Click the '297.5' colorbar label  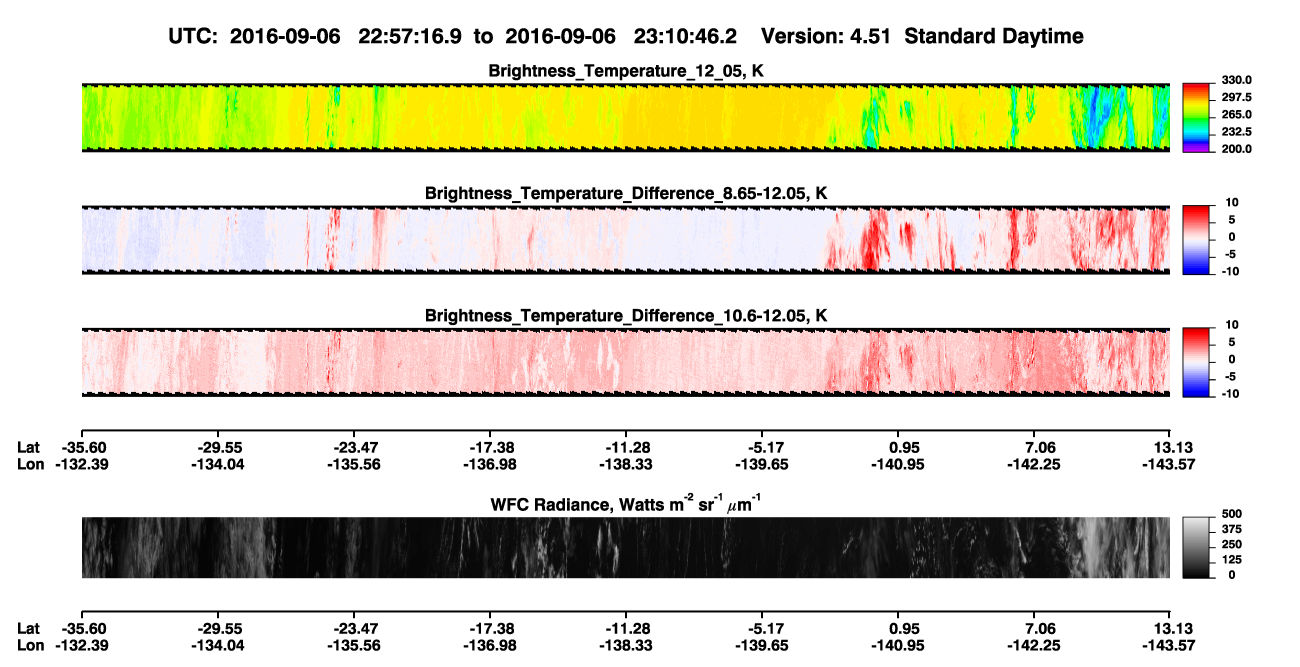click(x=1237, y=97)
